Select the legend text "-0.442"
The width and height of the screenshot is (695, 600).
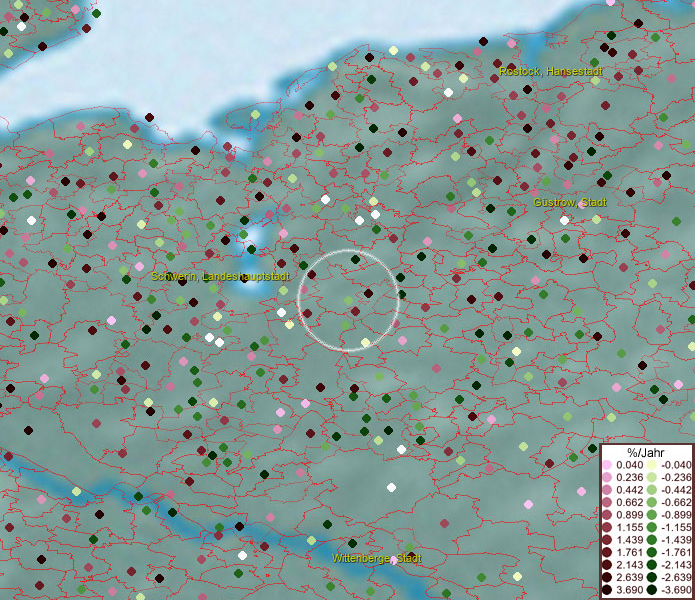pyautogui.click(x=676, y=490)
